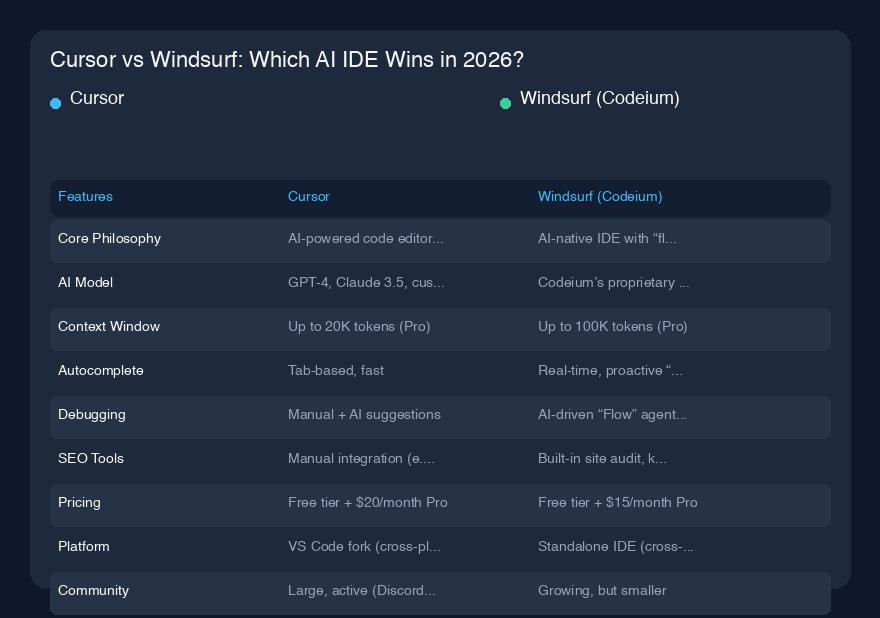Select the Pricing row label

point(79,502)
